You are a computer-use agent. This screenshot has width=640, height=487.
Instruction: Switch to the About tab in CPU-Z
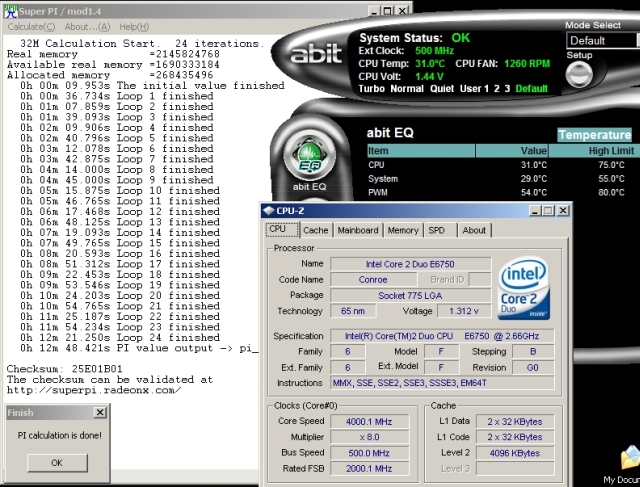click(474, 230)
